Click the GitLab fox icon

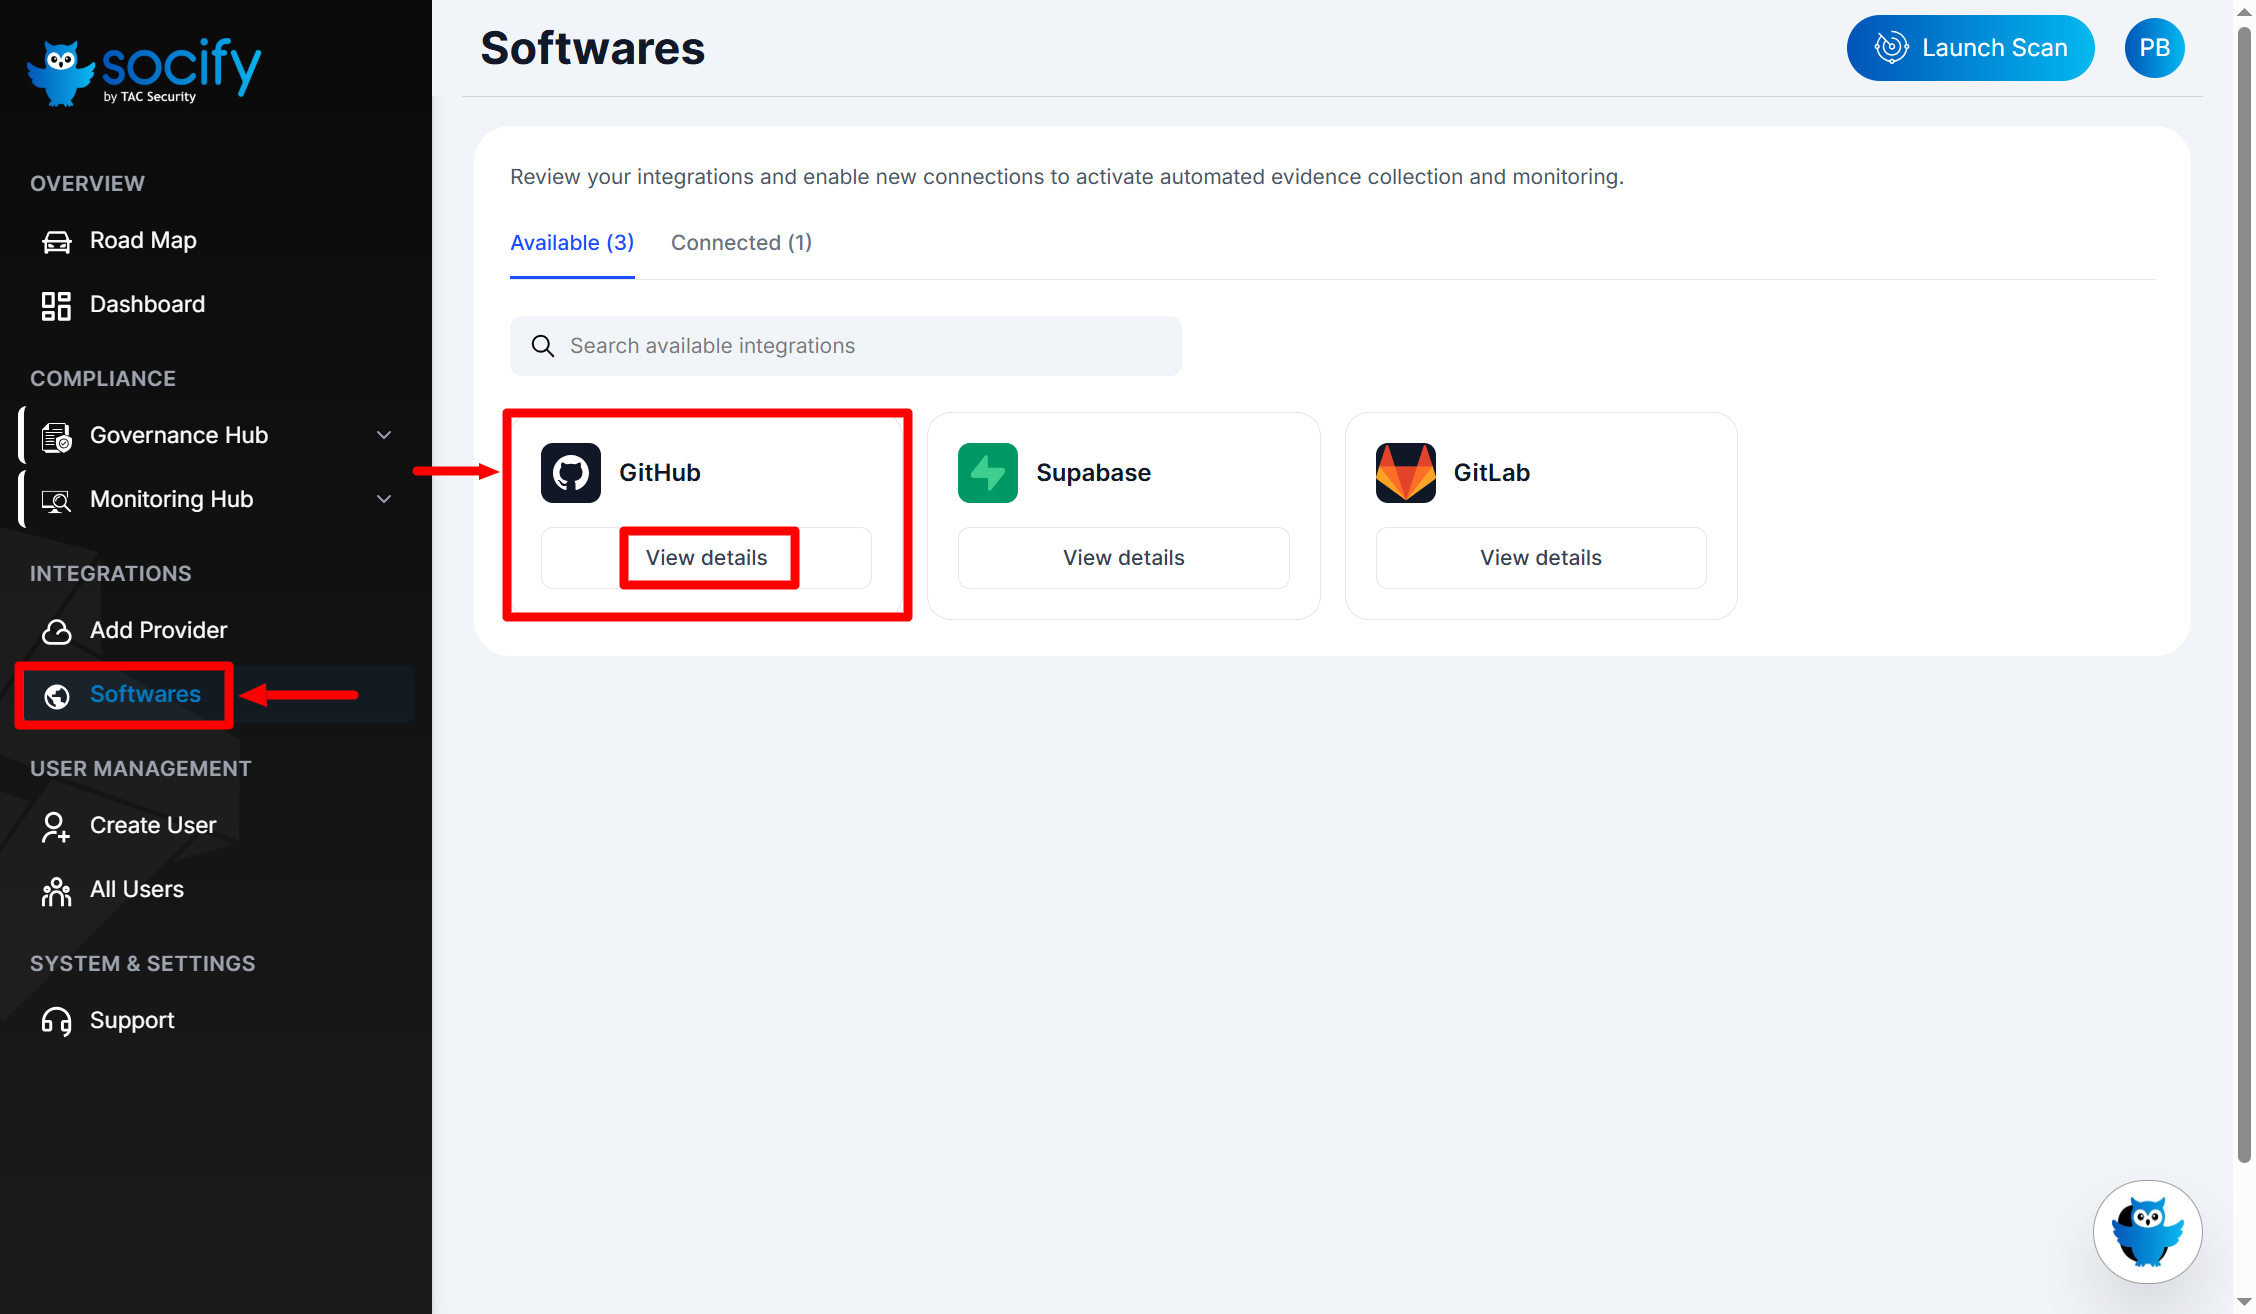[x=1405, y=473]
